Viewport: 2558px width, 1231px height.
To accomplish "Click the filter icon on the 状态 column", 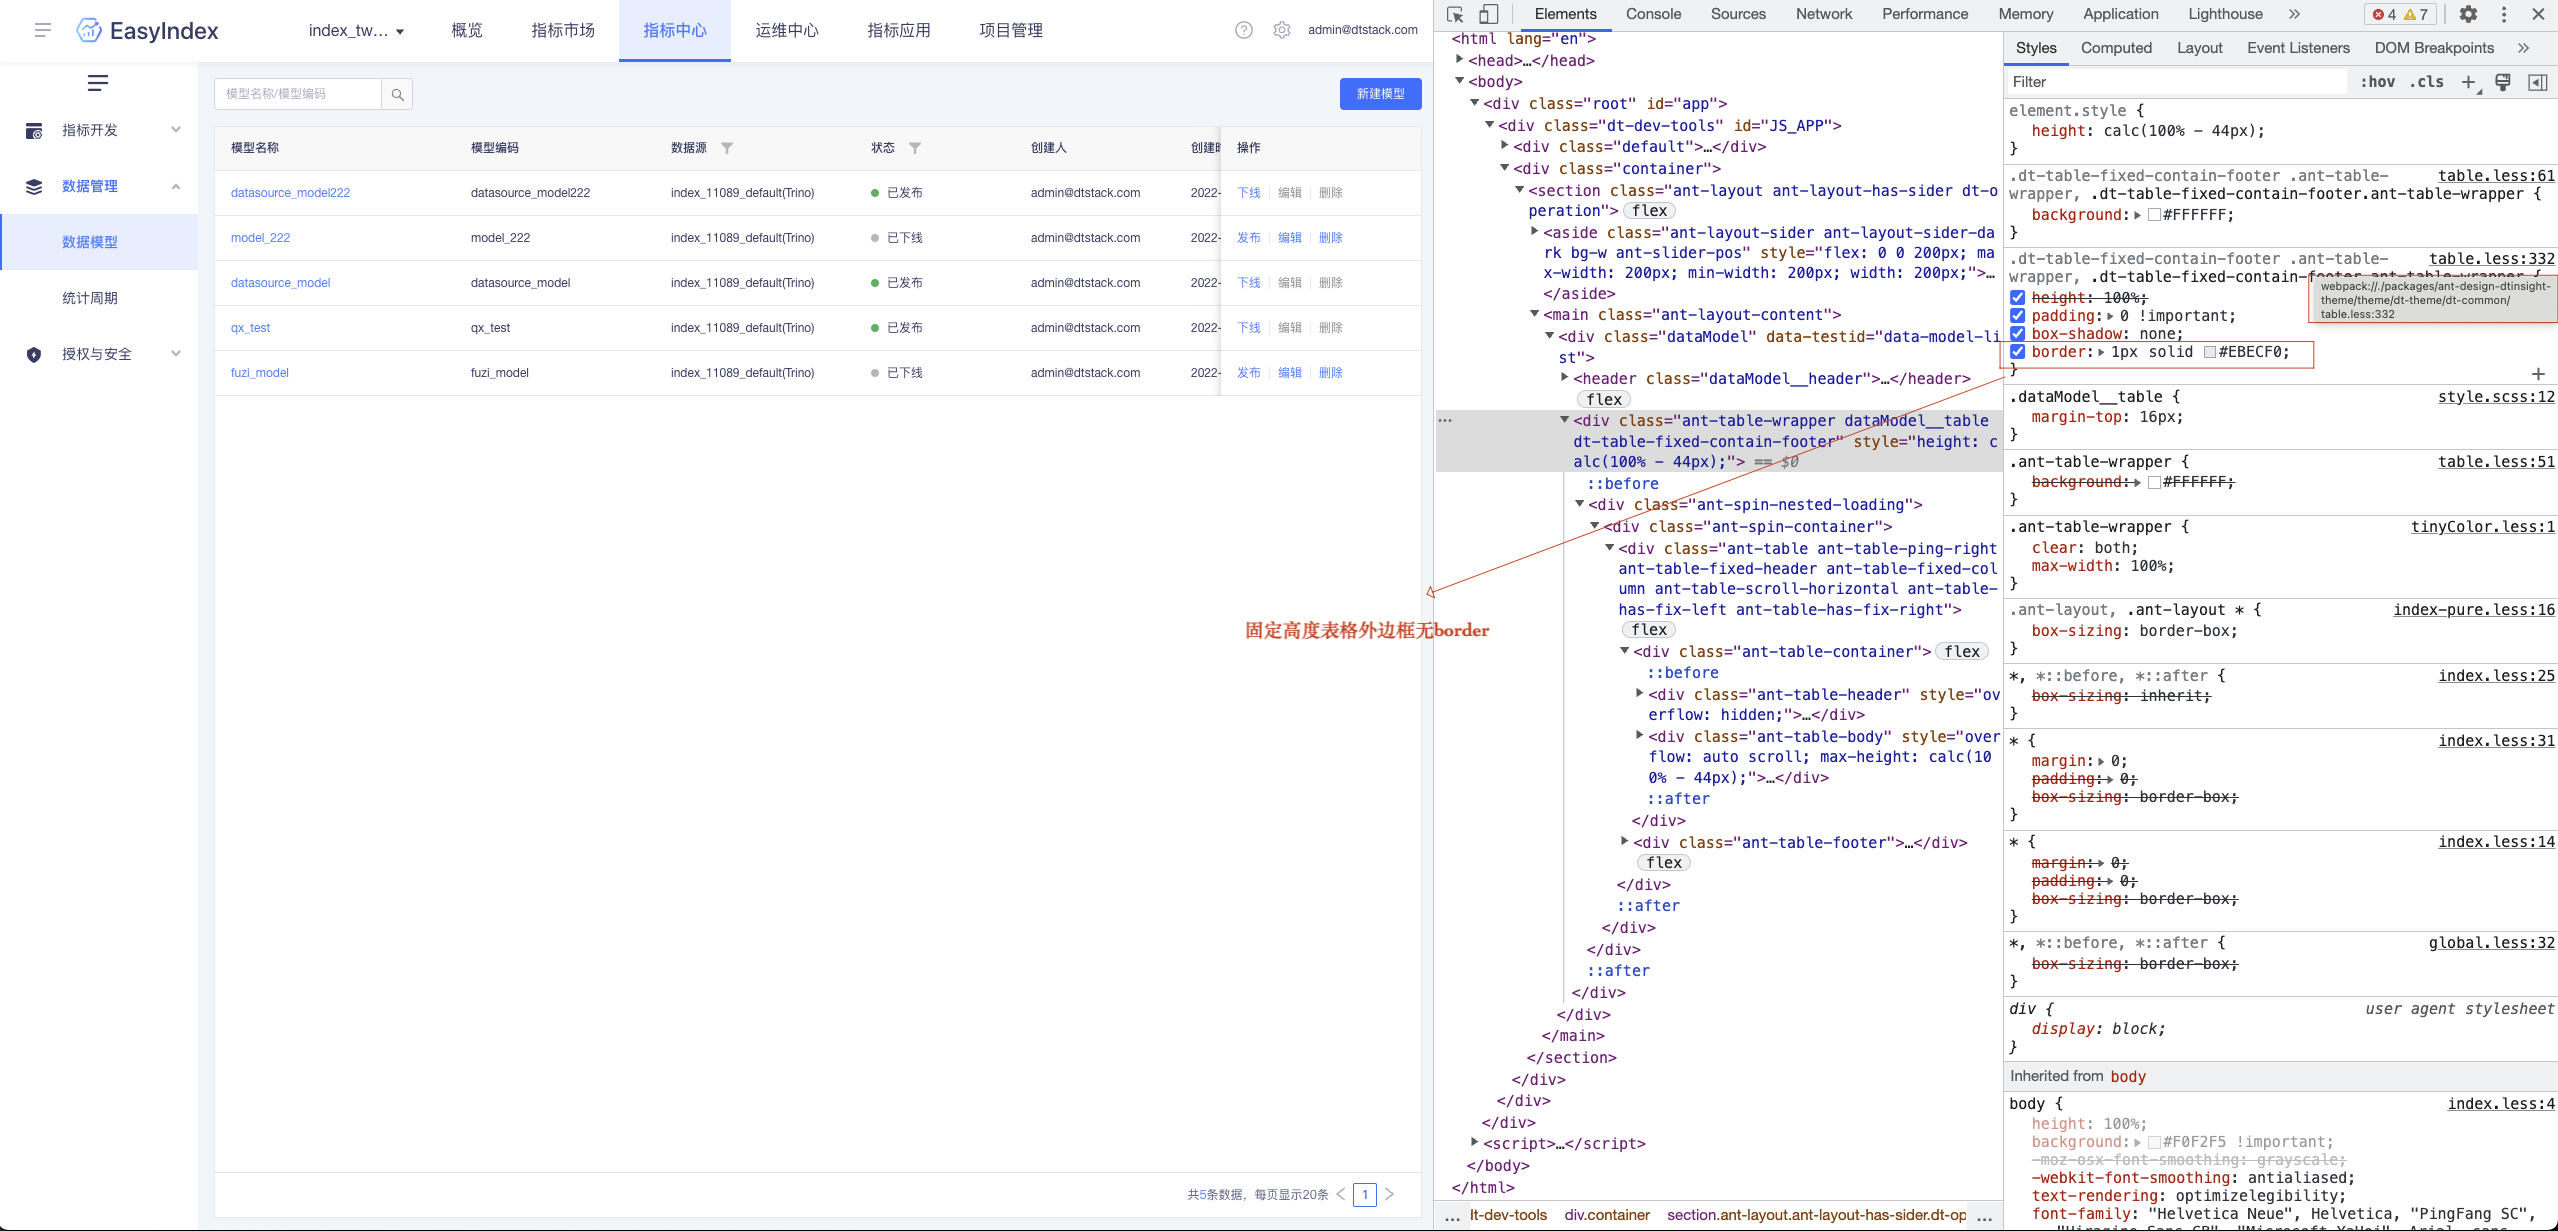I will pyautogui.click(x=914, y=147).
